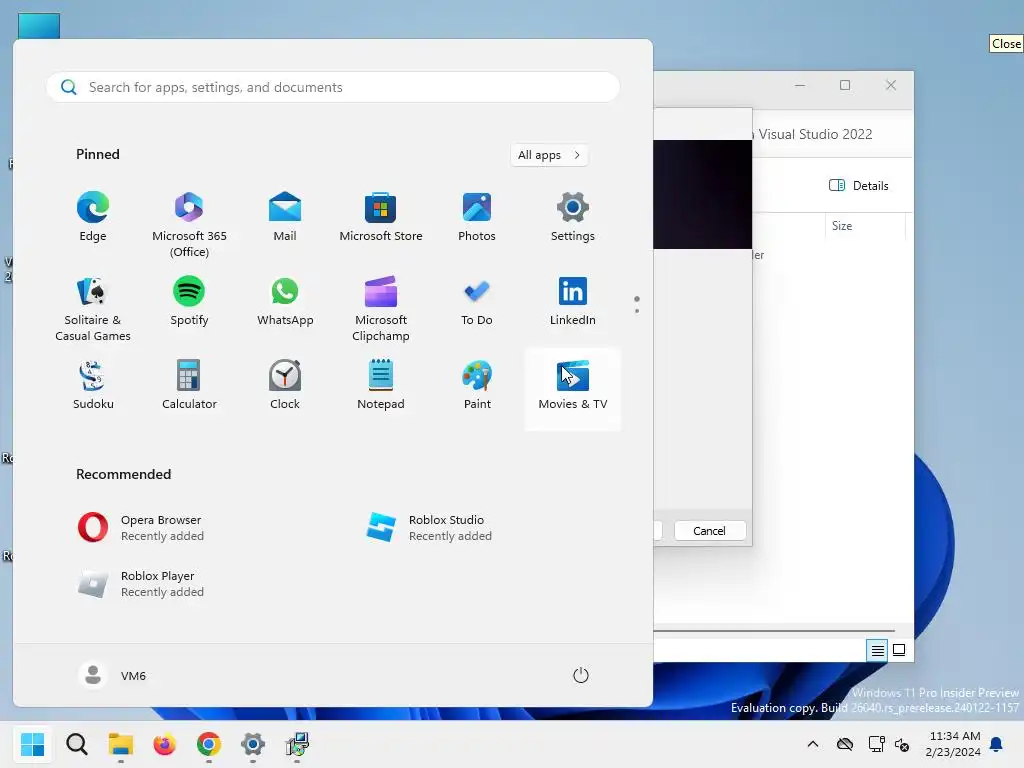
Task: Open taskbar Search
Action: pyautogui.click(x=77, y=744)
